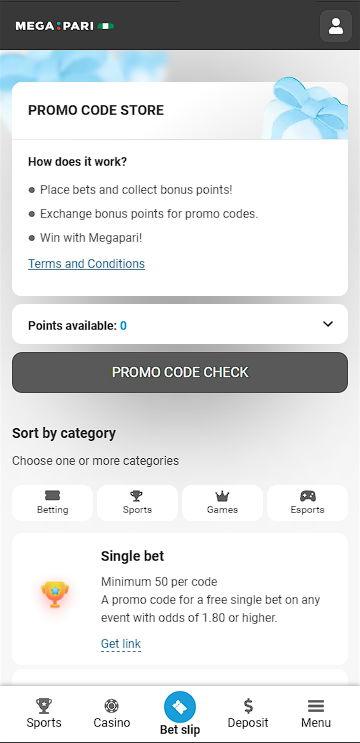360x743 pixels.
Task: Click the gift box image
Action: [309, 109]
